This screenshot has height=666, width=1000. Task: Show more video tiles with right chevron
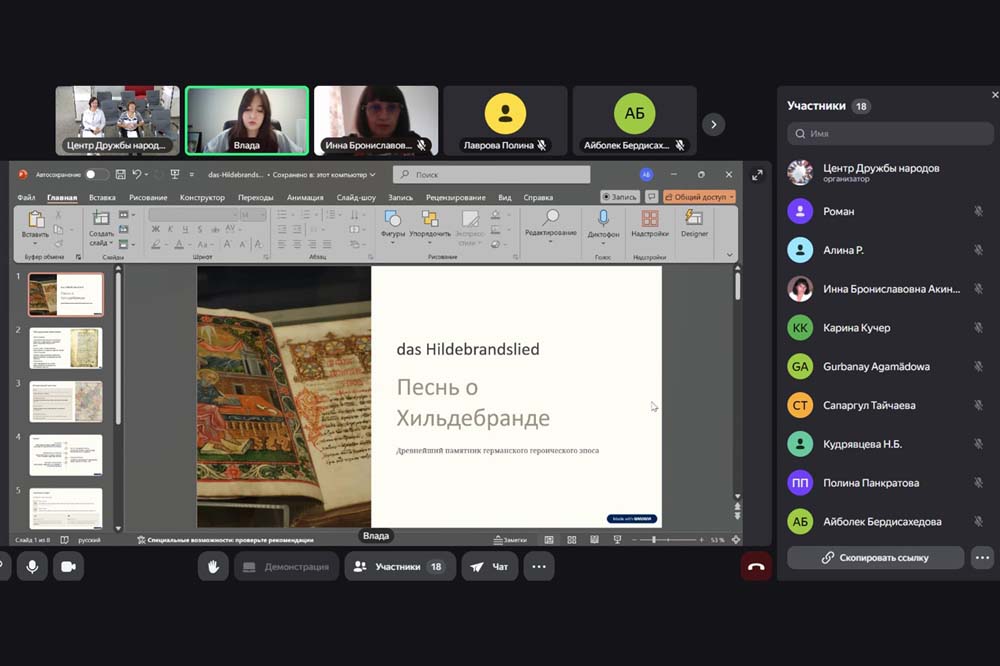(713, 124)
